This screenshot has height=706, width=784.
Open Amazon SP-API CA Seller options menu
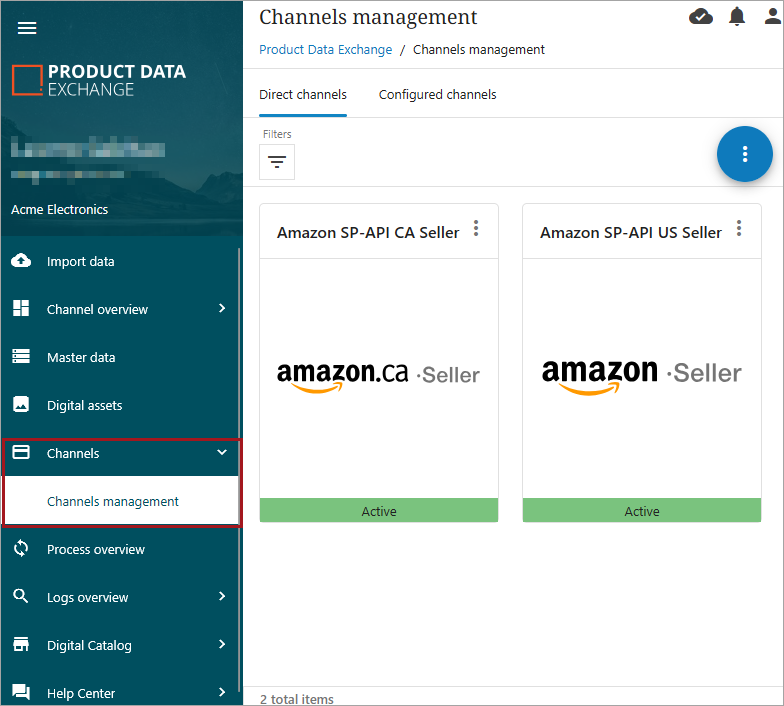pos(476,229)
